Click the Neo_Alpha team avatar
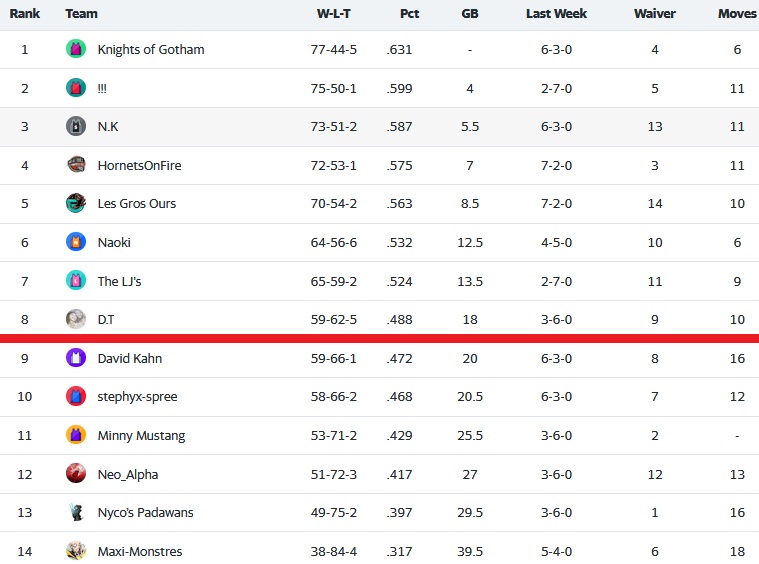The width and height of the screenshot is (759, 564). [76, 474]
